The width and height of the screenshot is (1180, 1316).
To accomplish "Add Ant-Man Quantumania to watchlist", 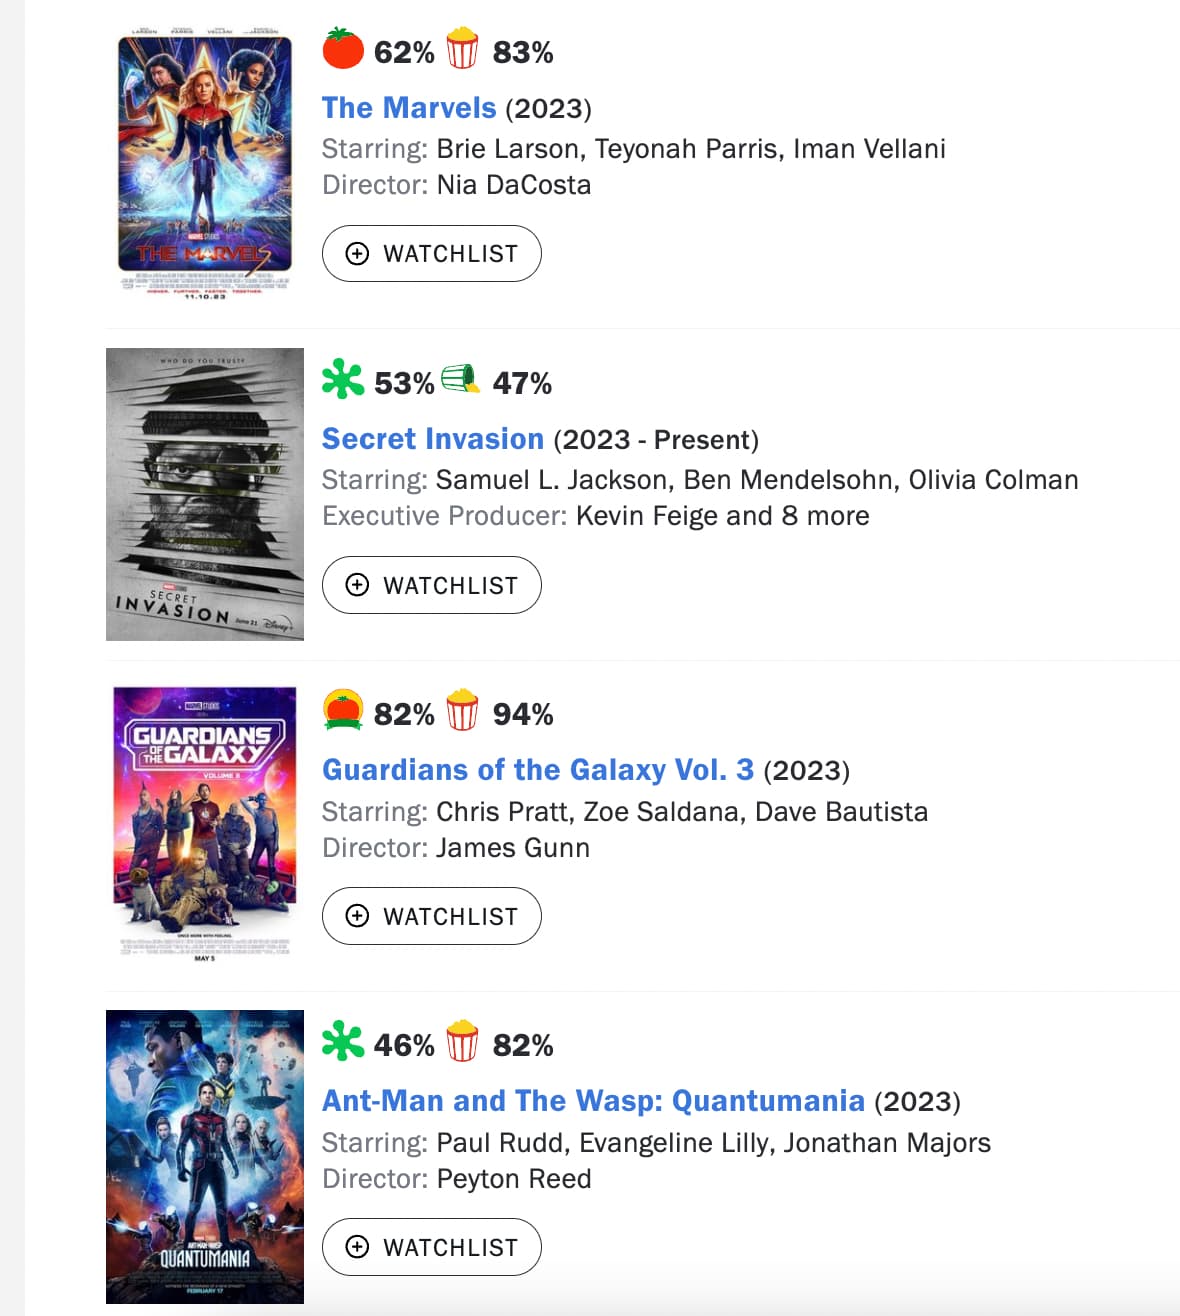I will point(432,1247).
